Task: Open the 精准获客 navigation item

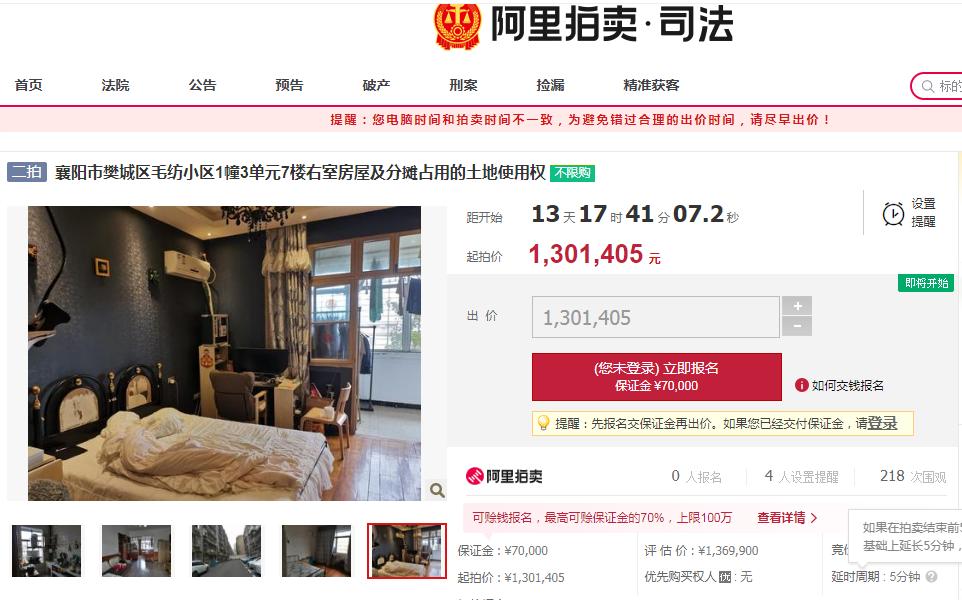Action: tap(652, 85)
